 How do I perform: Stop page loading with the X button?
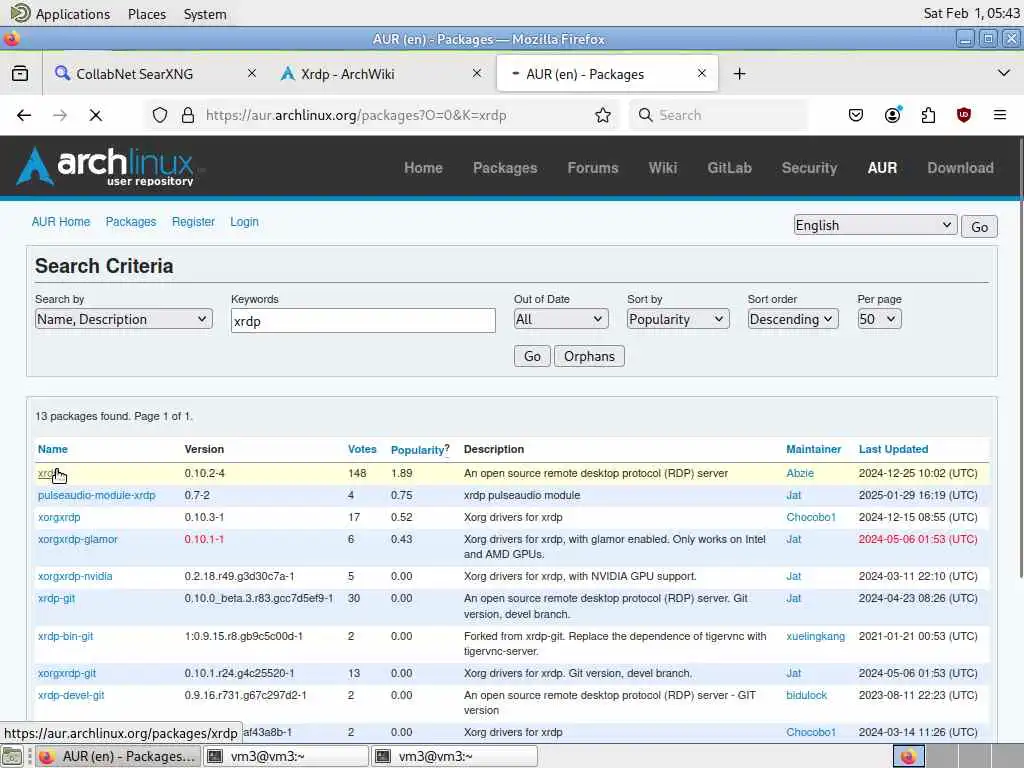[x=95, y=116]
